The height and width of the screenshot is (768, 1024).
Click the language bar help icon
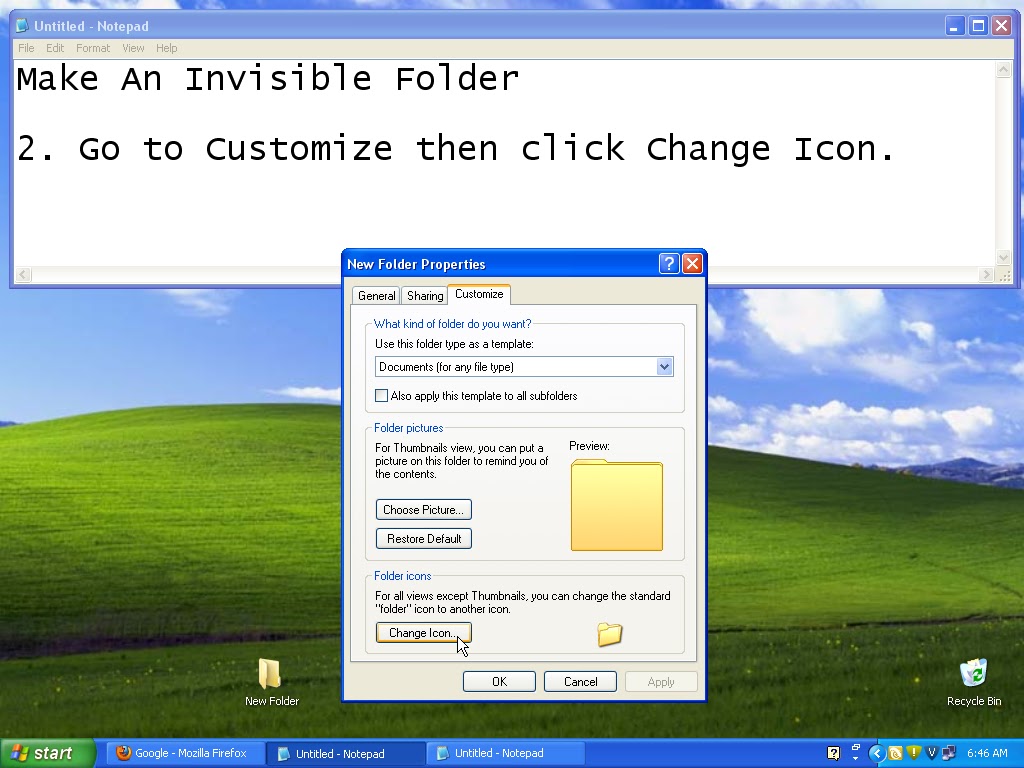click(x=833, y=753)
